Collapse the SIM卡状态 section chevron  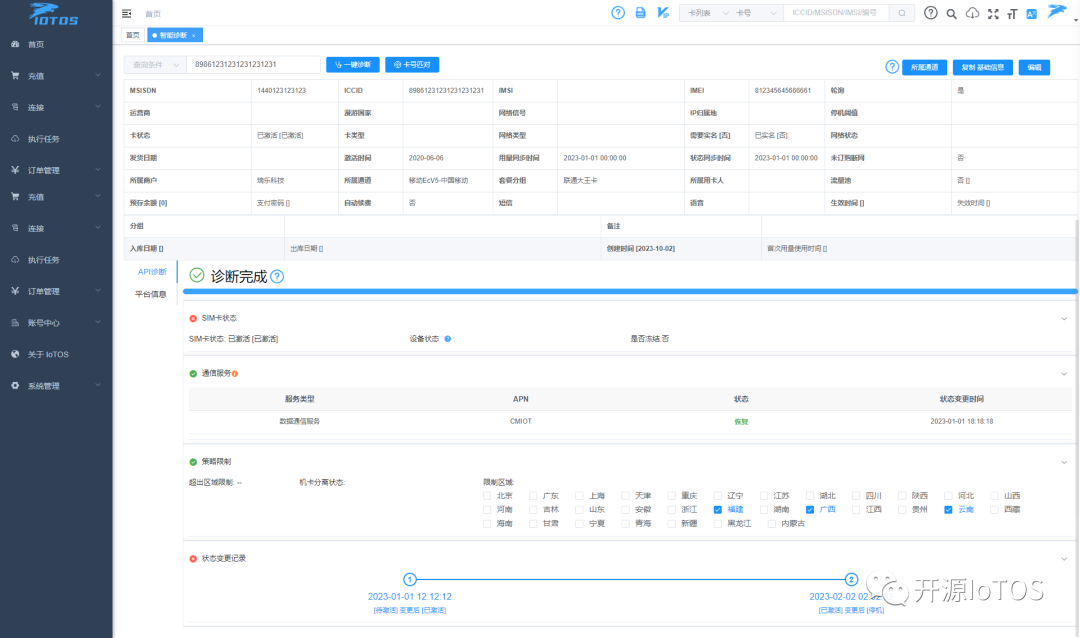click(1064, 319)
